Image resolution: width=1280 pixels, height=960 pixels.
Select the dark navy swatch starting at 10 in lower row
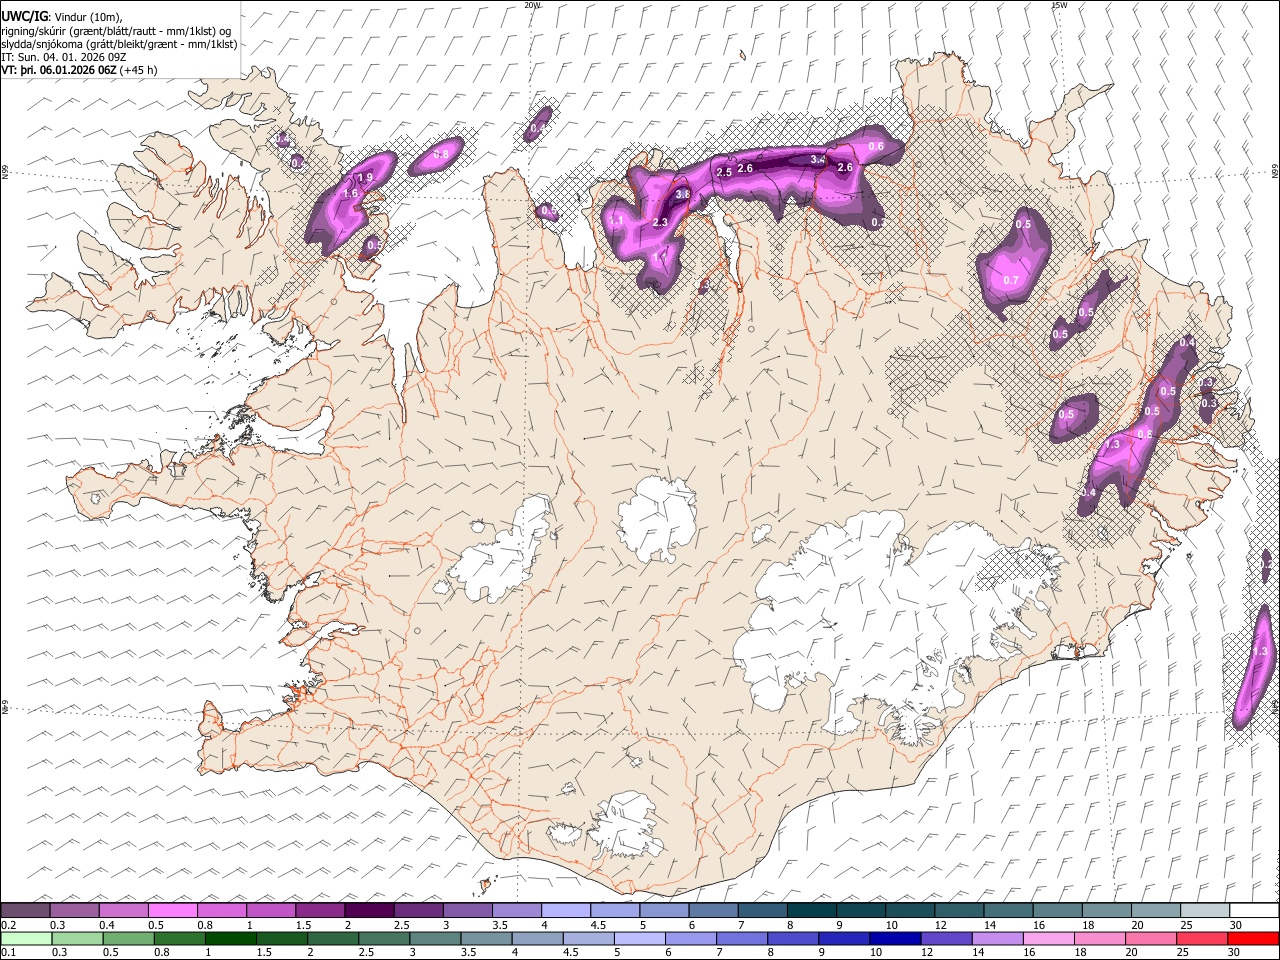[894, 939]
